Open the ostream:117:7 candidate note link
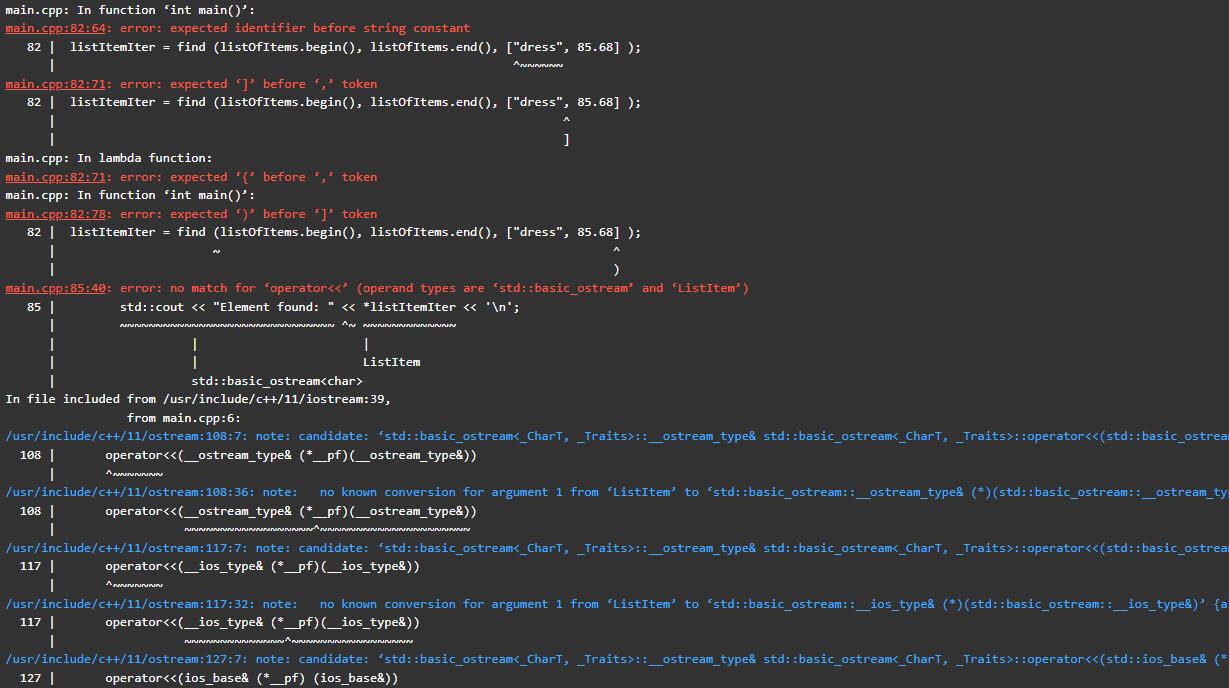The image size is (1229, 688). tap(120, 547)
